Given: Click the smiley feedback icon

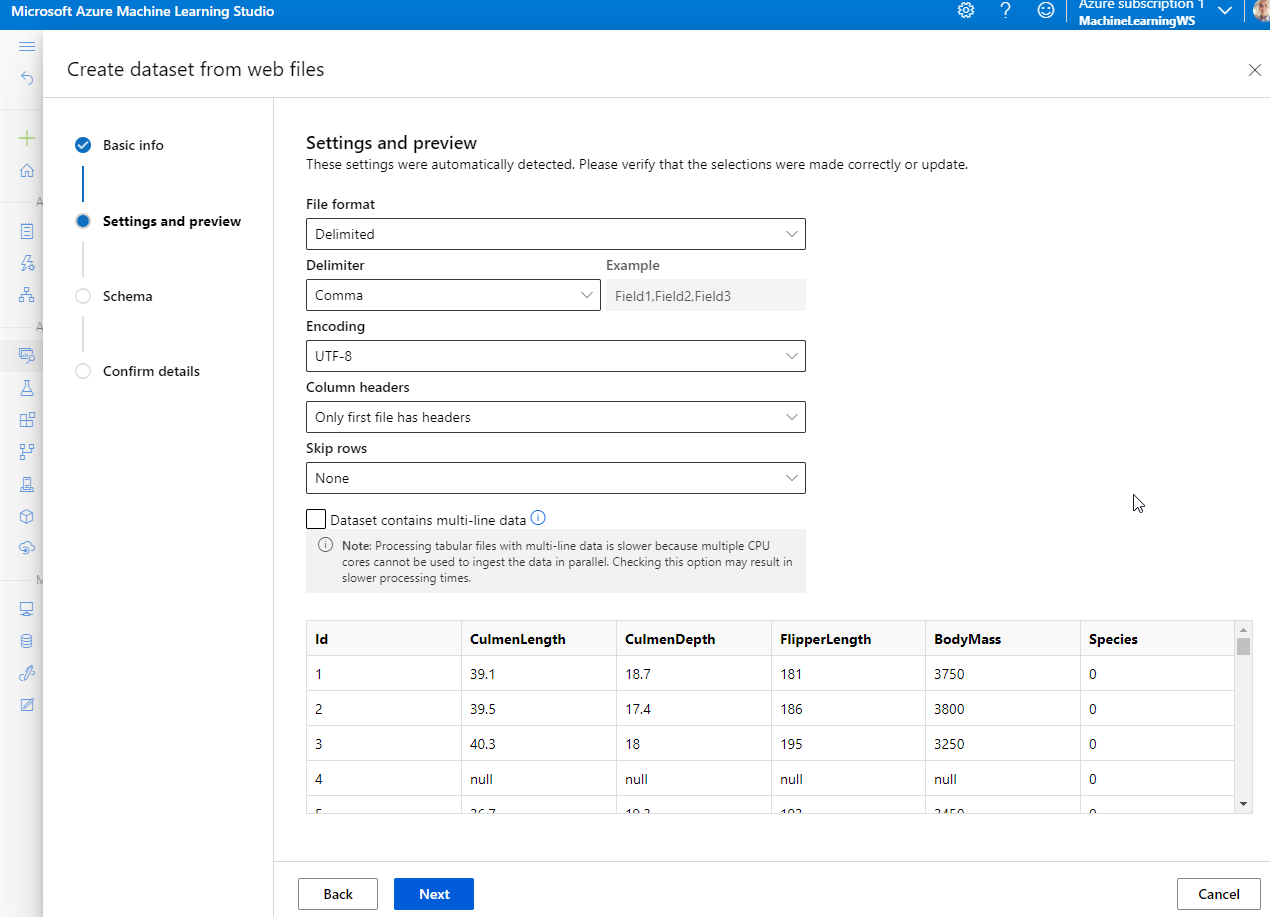Looking at the screenshot, I should (1046, 11).
